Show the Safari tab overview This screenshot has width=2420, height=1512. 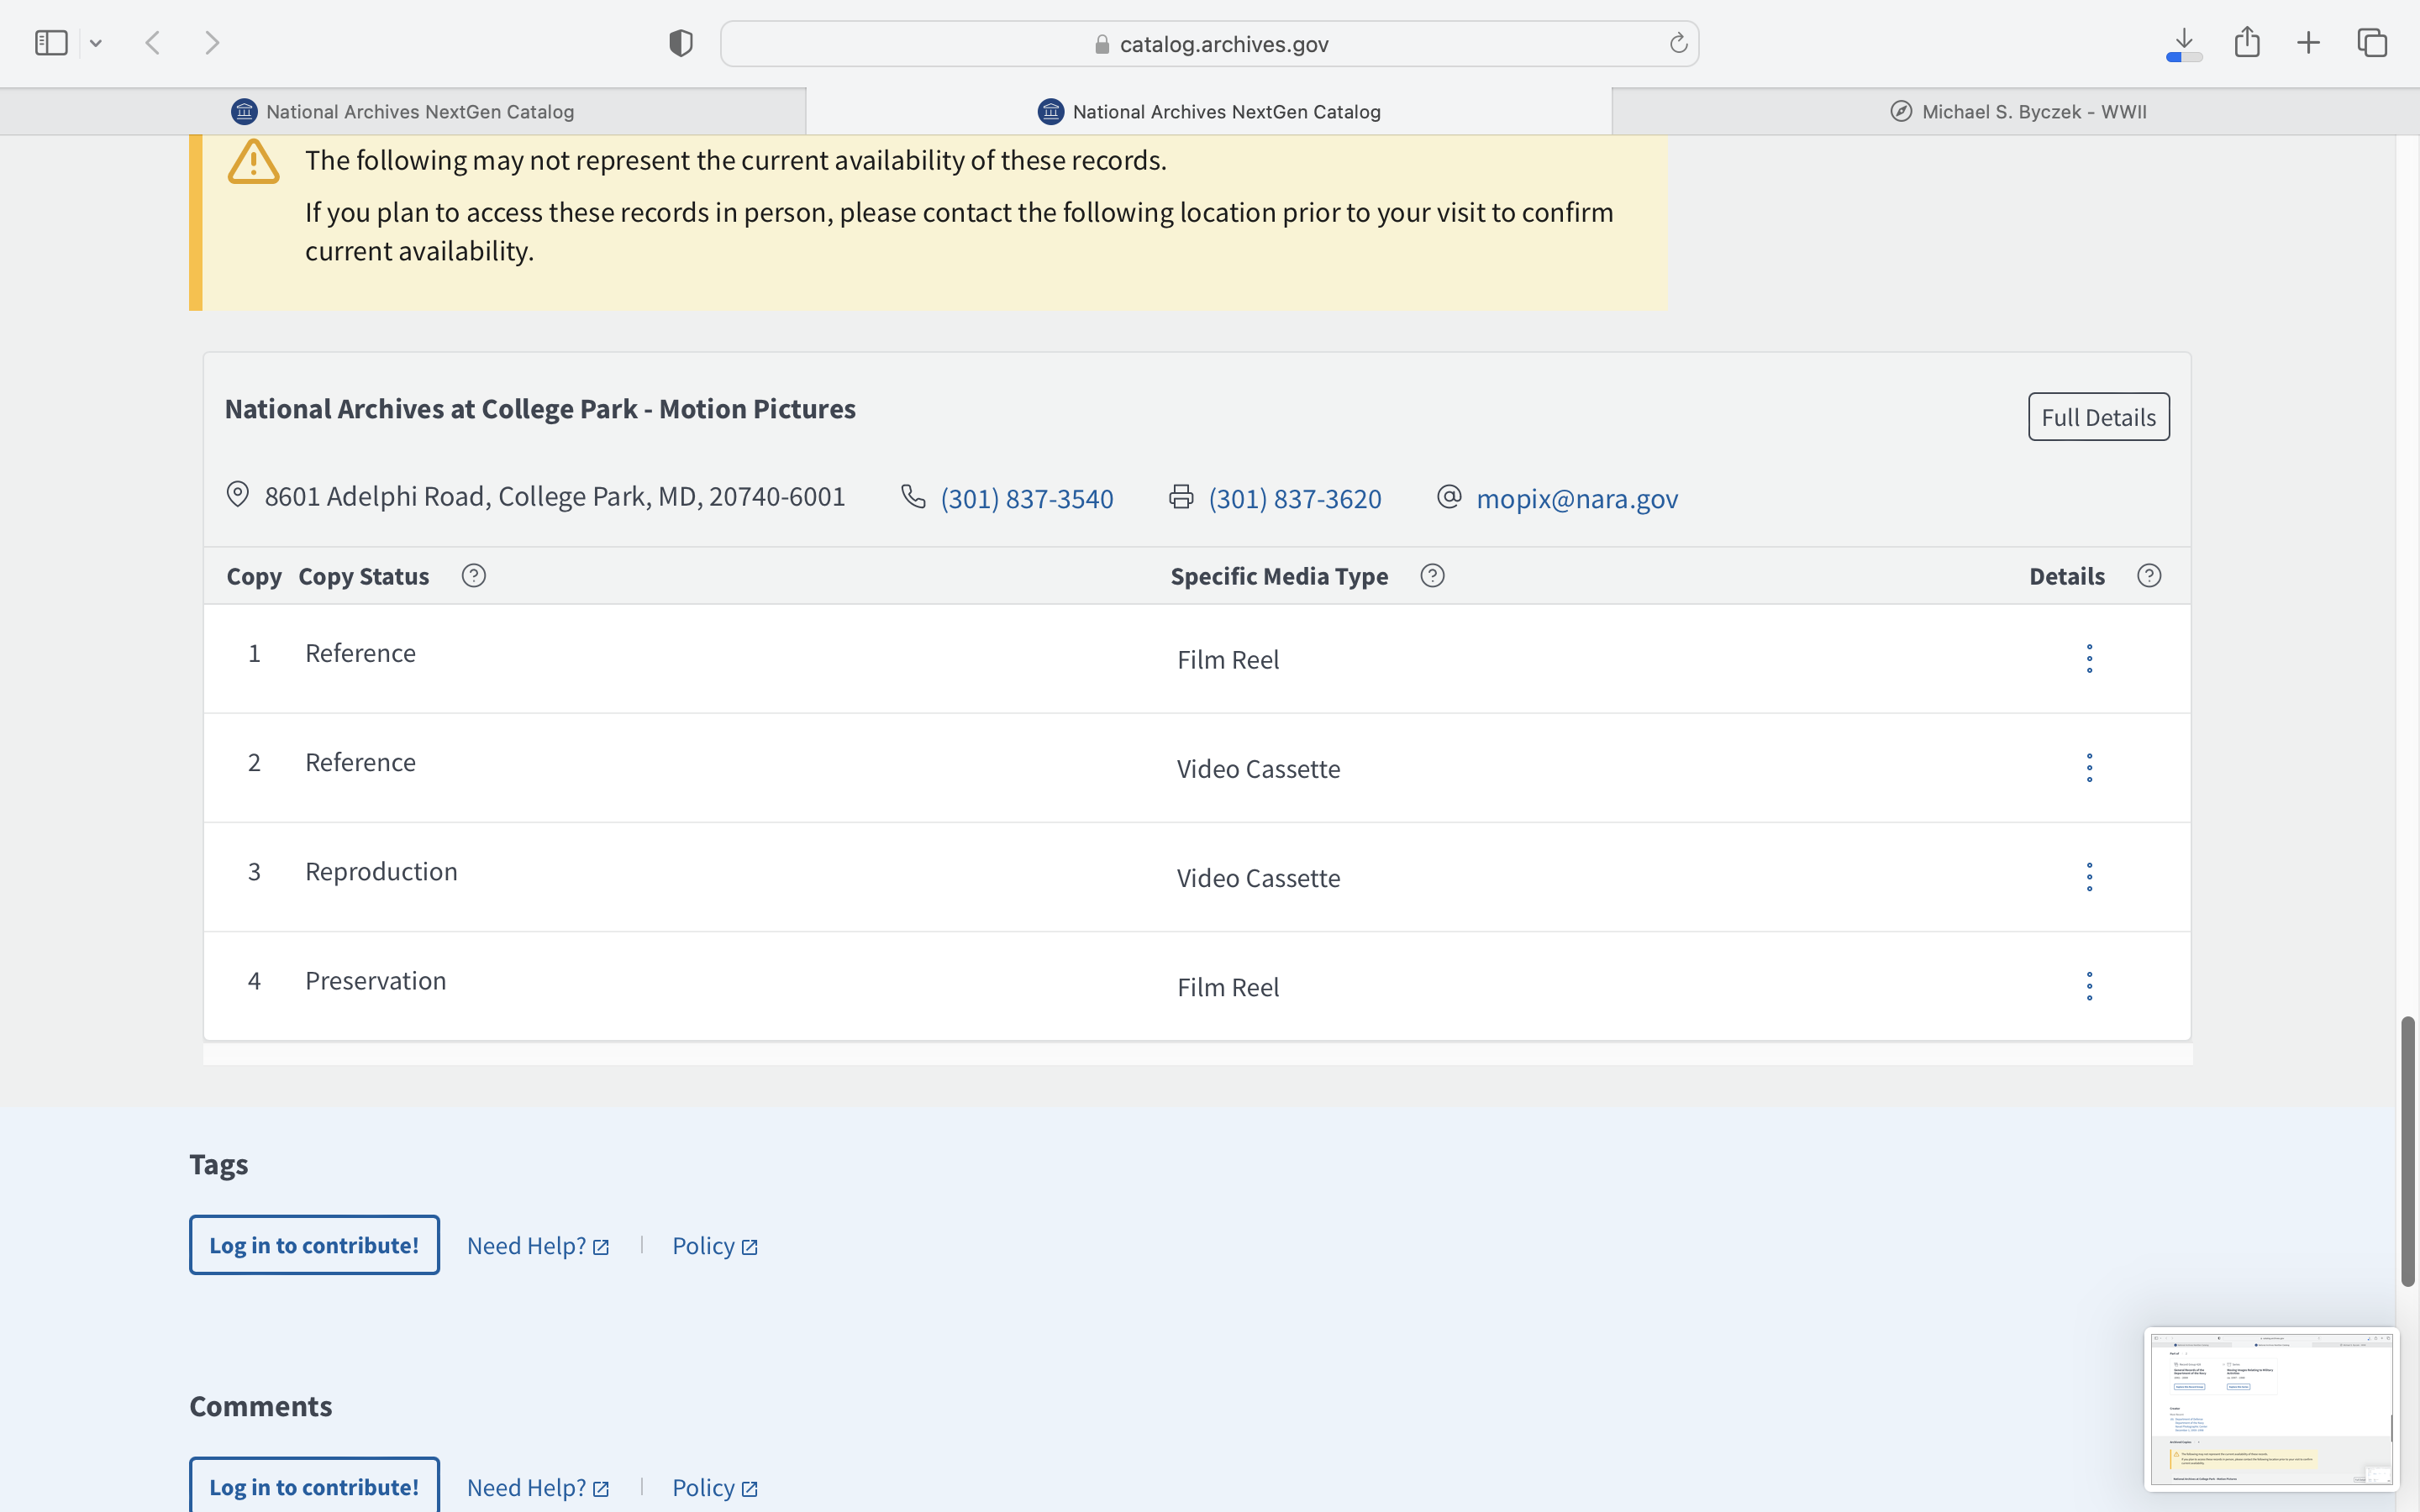(x=2372, y=43)
